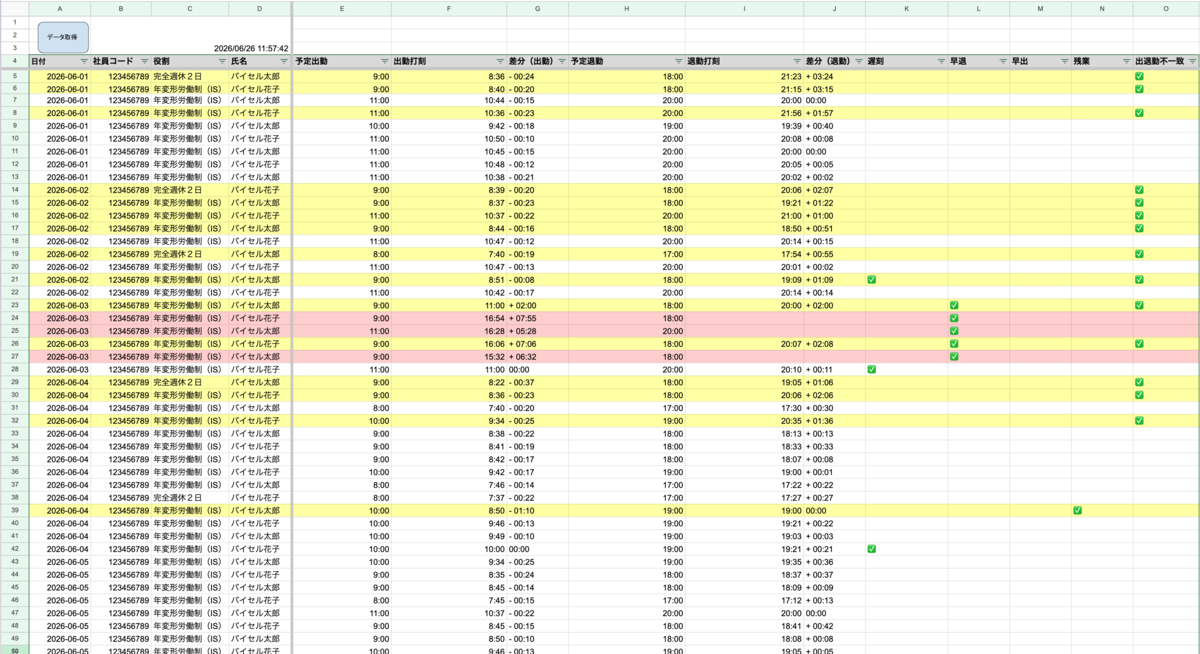This screenshot has width=1200, height=654.
Task: Uncheck 出退勤不一致 checkbox in row 8
Action: (x=1139, y=114)
